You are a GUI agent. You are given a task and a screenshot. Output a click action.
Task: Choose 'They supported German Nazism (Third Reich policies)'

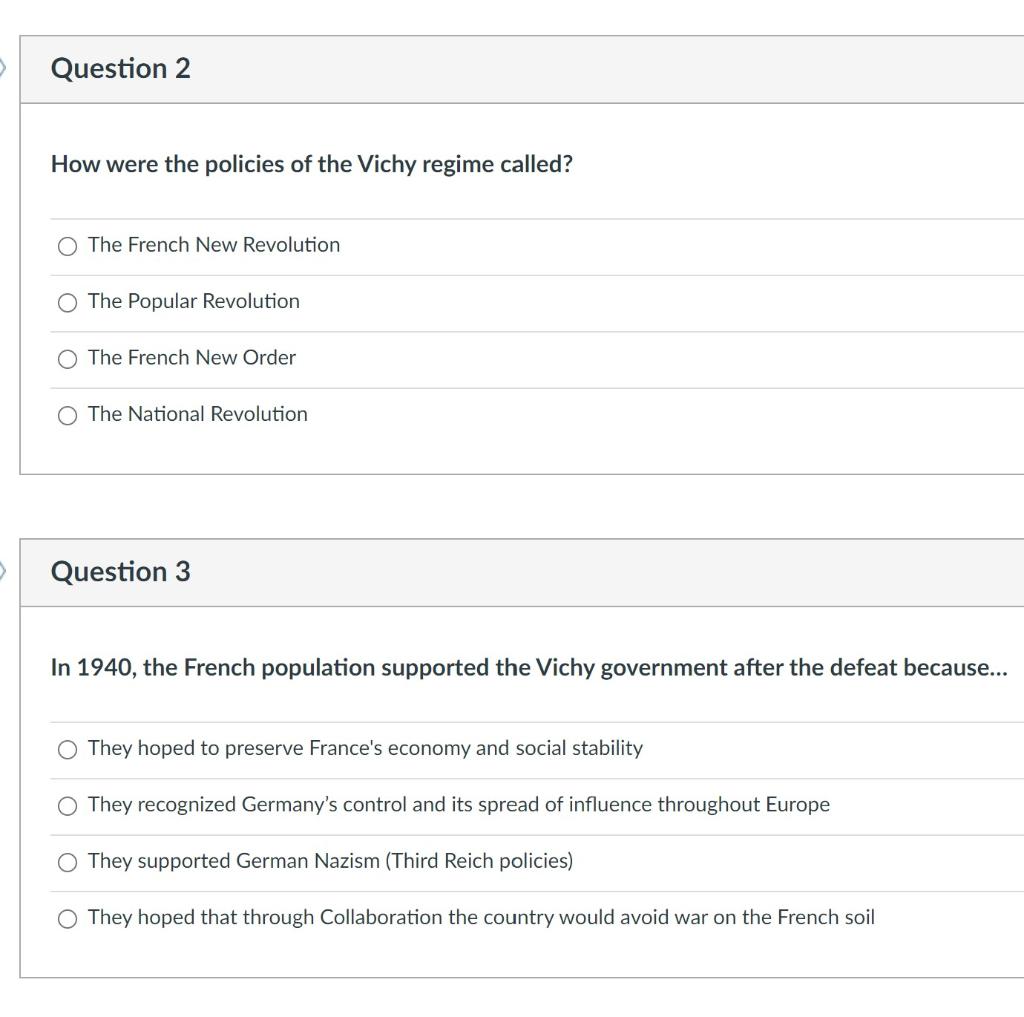tap(67, 861)
